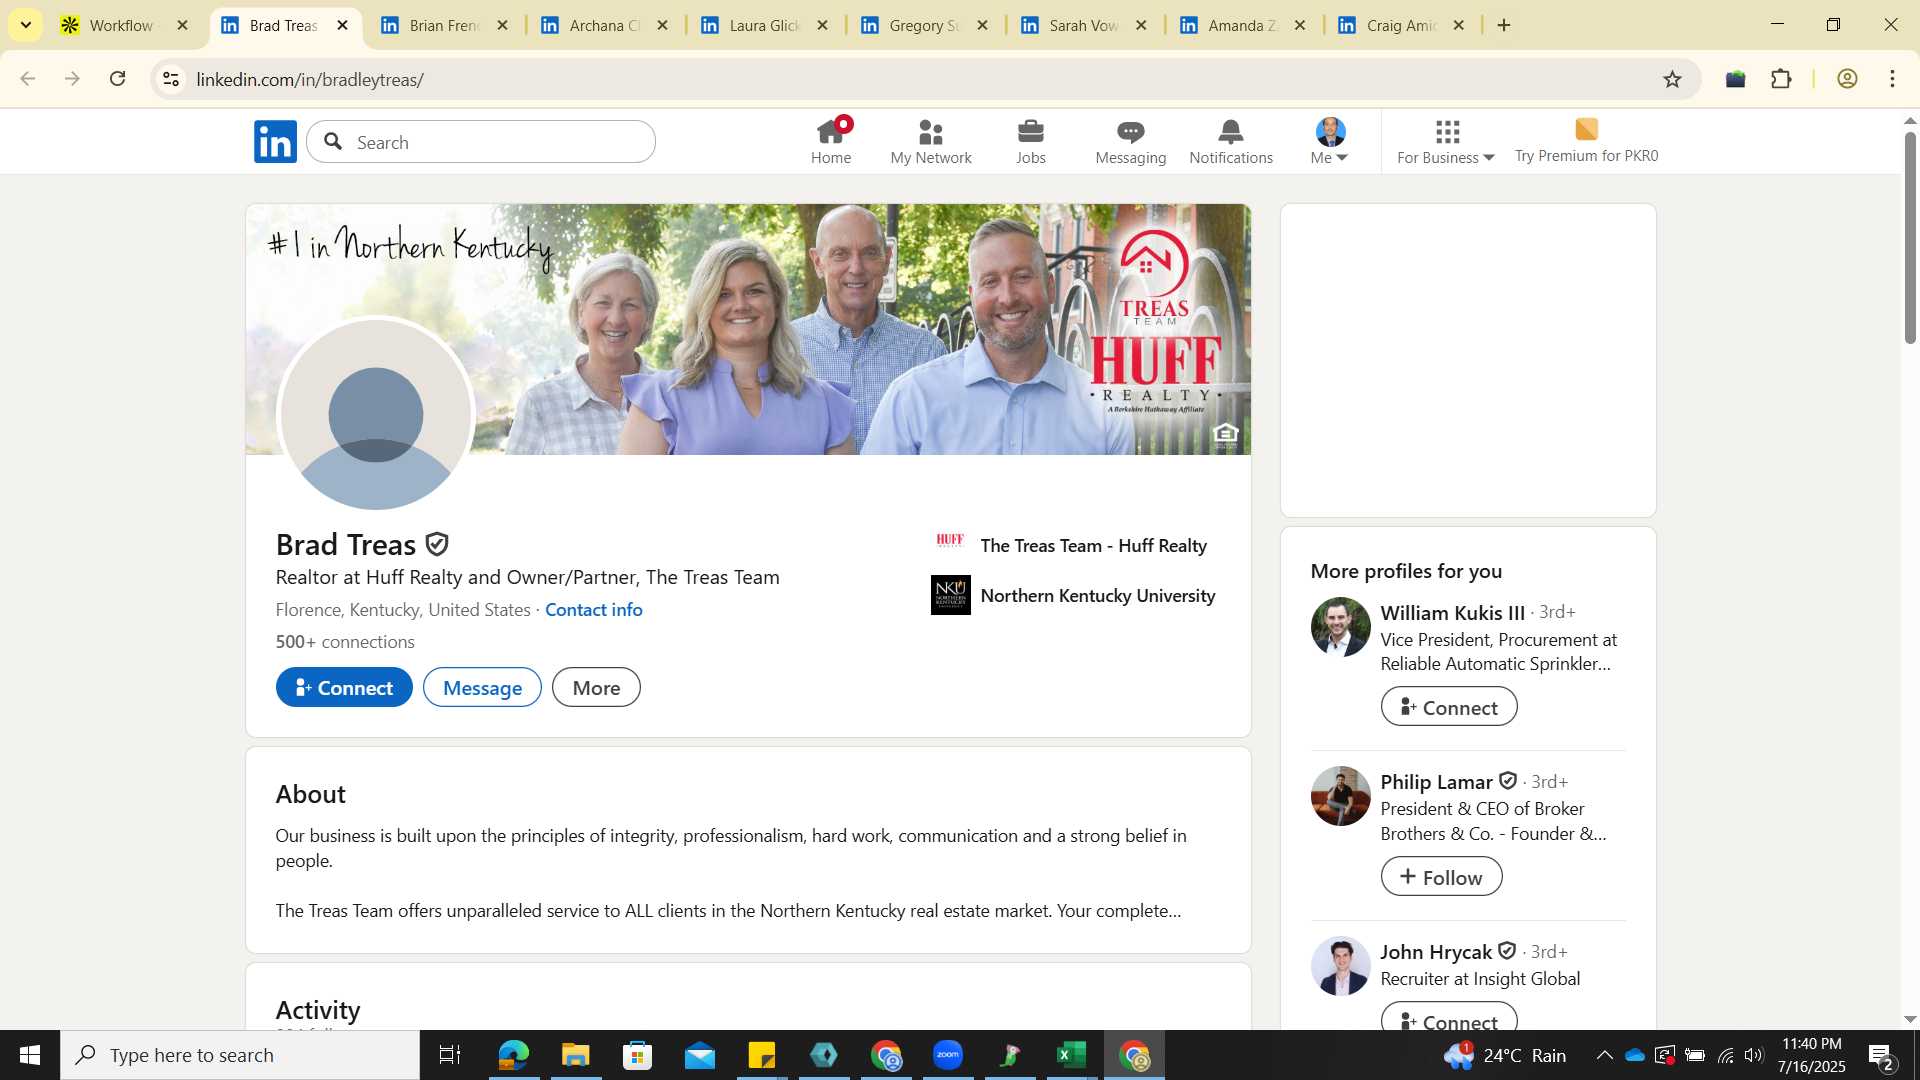Open Messaging chat icon

point(1131,141)
